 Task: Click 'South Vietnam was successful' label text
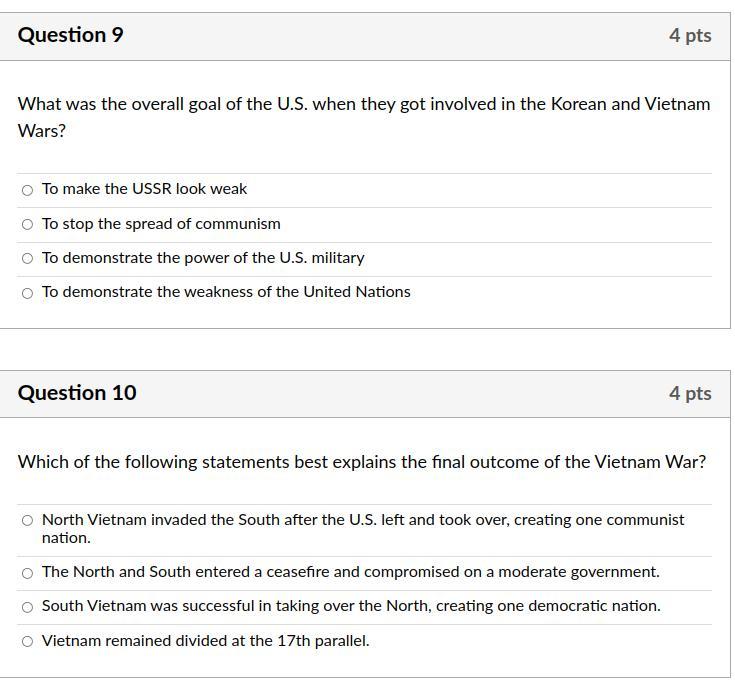pyautogui.click(x=351, y=606)
